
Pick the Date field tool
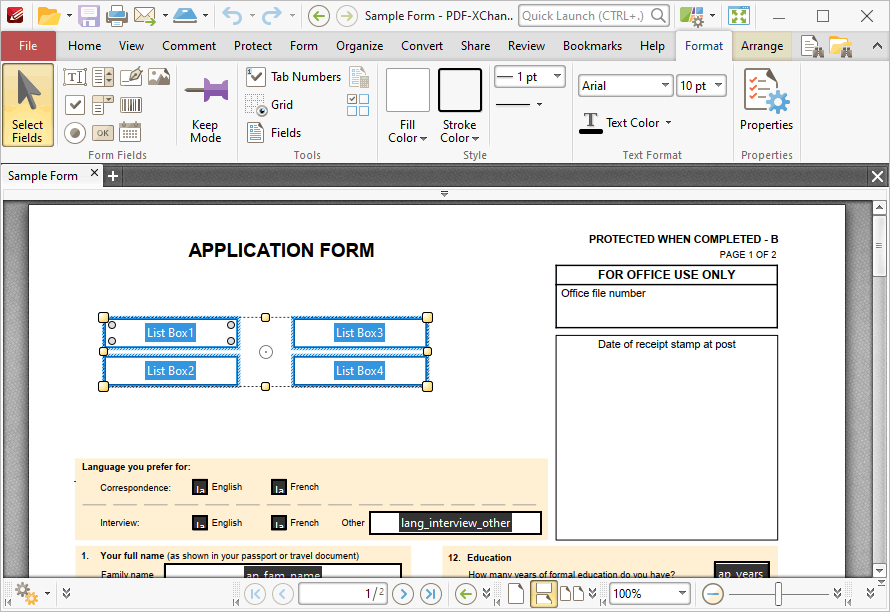click(131, 133)
